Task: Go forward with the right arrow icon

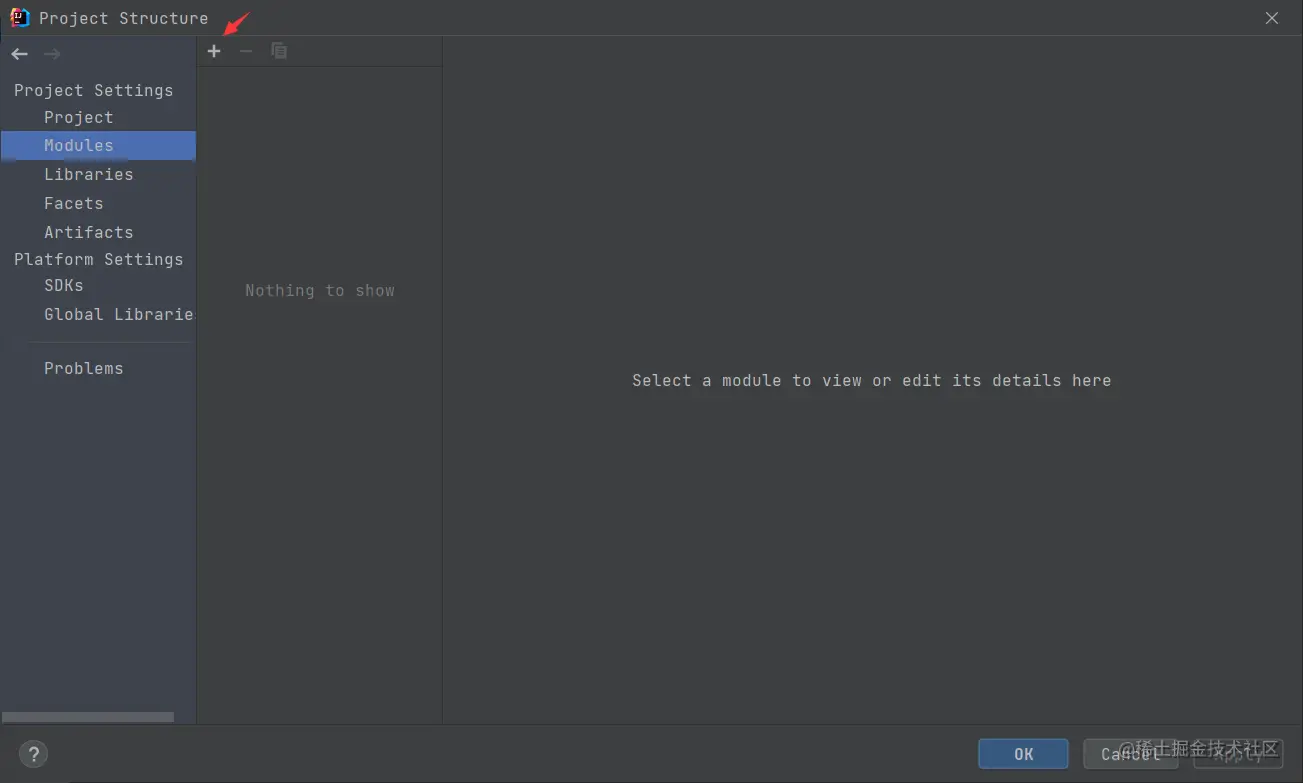Action: pos(52,54)
